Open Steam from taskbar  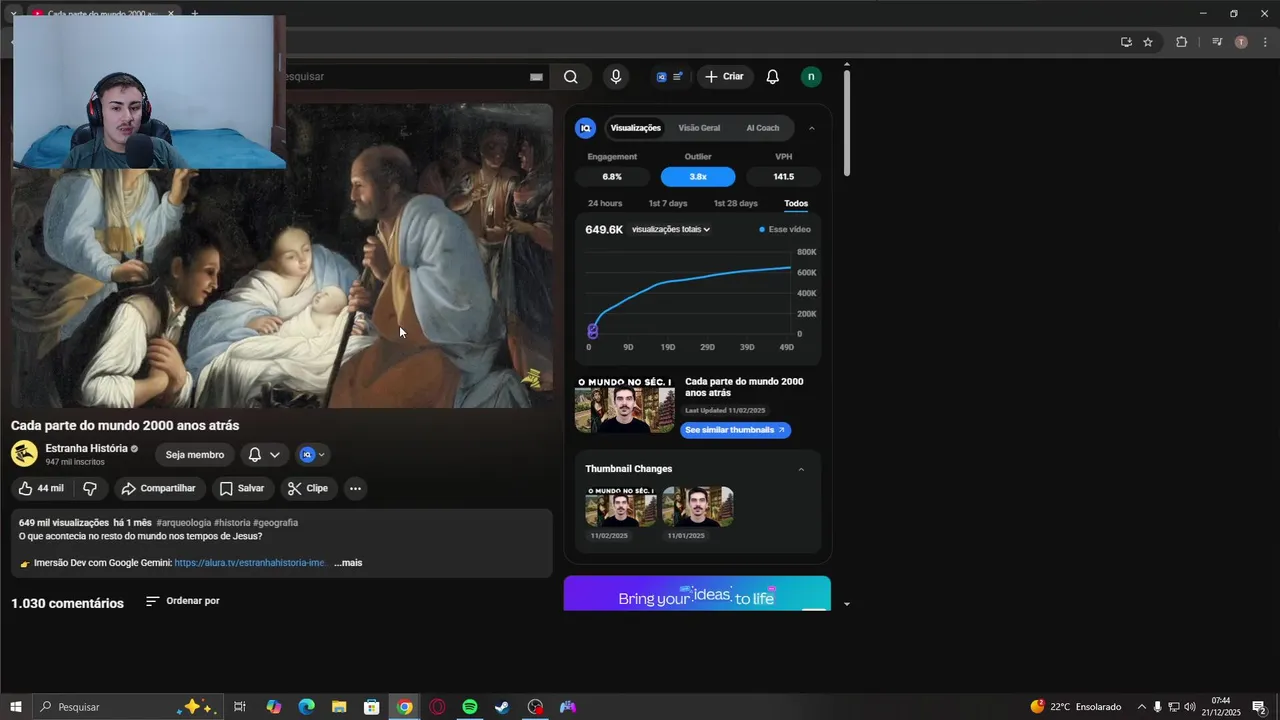pos(502,707)
